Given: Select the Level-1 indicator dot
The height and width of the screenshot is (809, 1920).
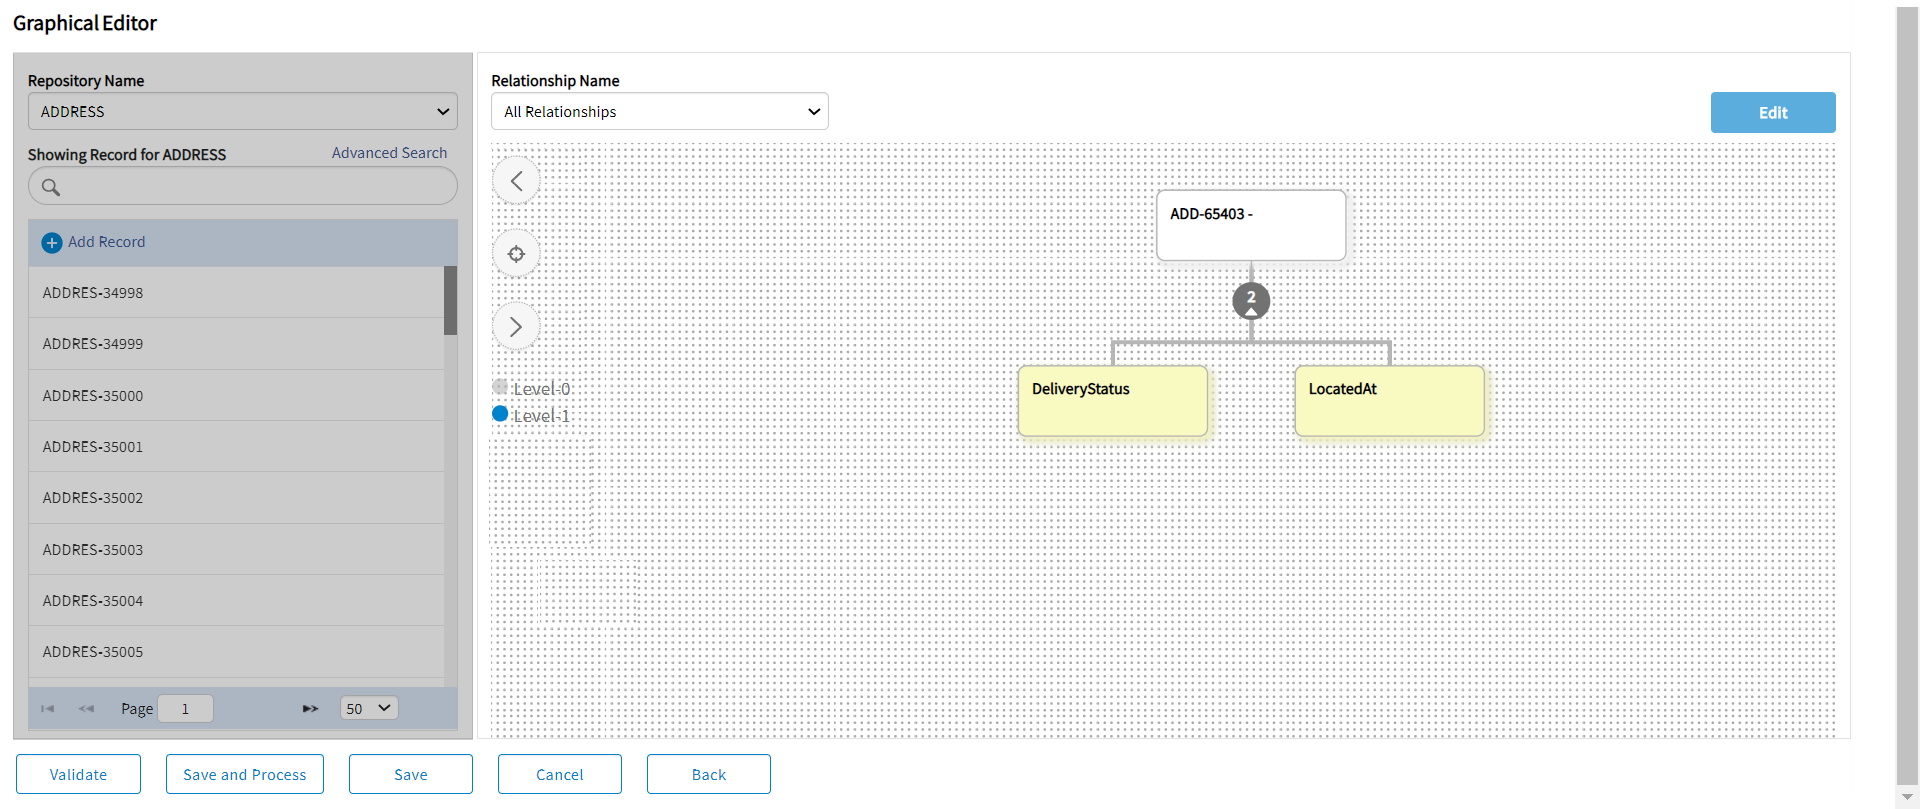Looking at the screenshot, I should [500, 414].
